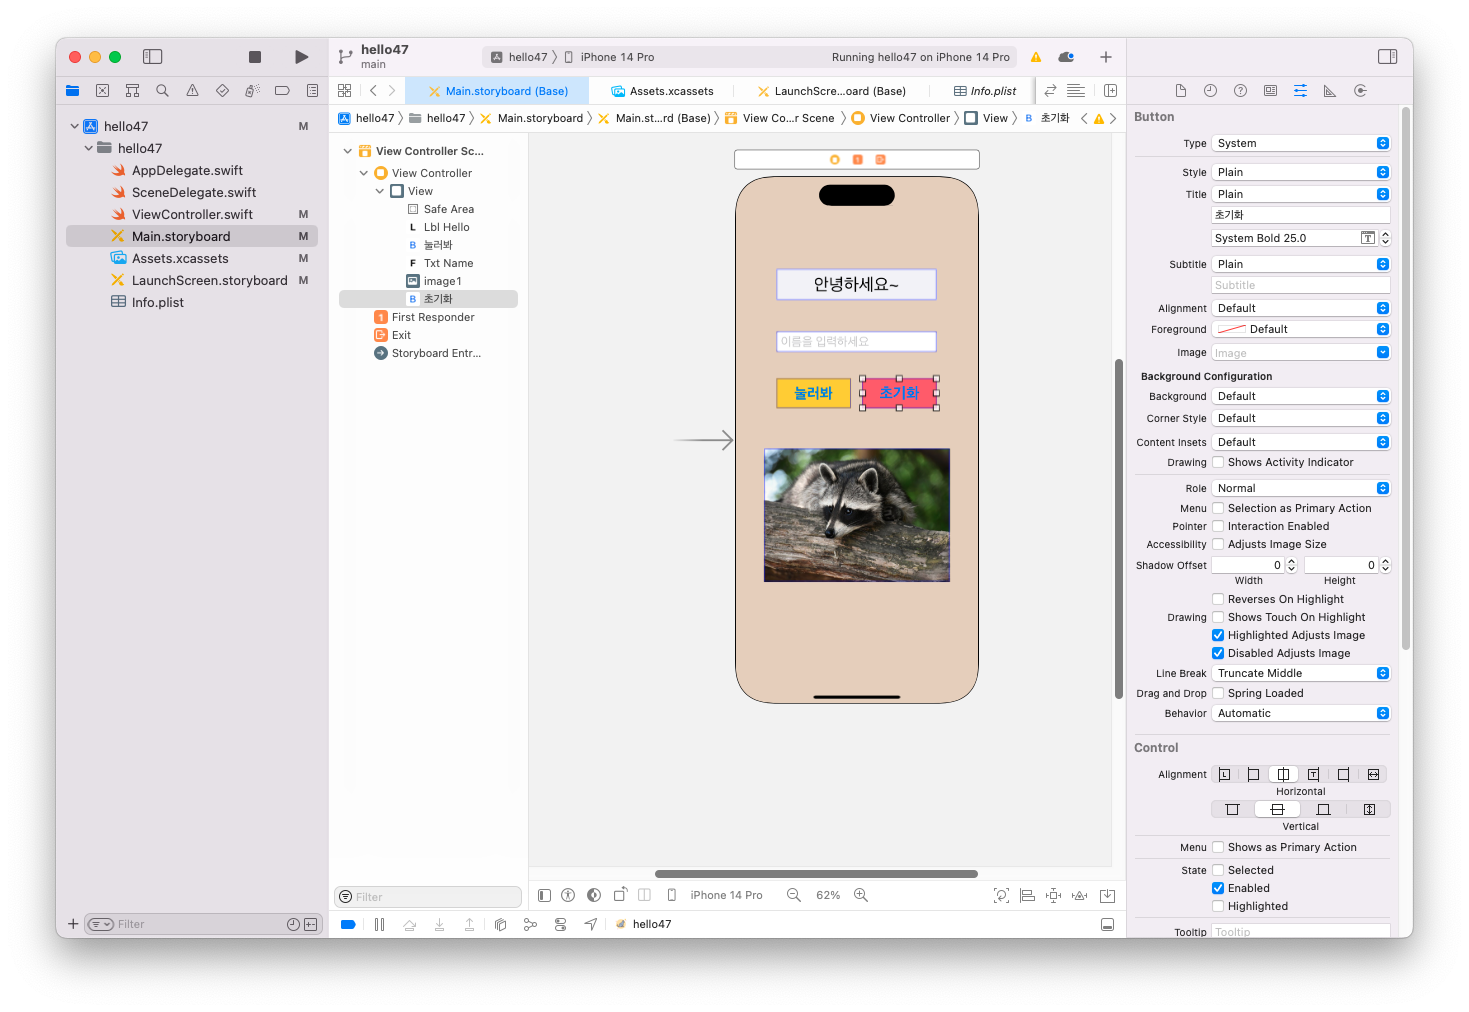The width and height of the screenshot is (1469, 1012).
Task: Uncheck Disabled Adjusts Image
Action: point(1218,653)
